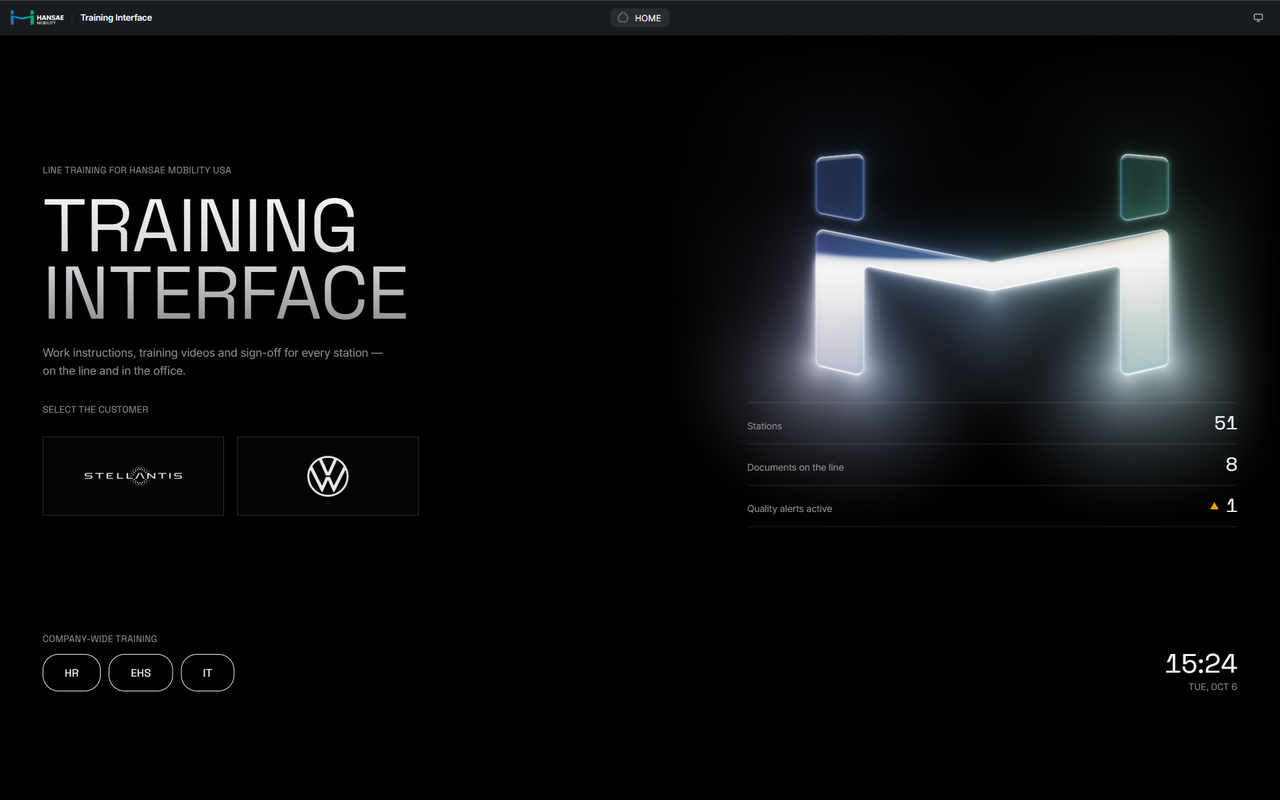Click the COMPANY-WIDE TRAINING label
Image resolution: width=1280 pixels, height=800 pixels.
tap(100, 639)
